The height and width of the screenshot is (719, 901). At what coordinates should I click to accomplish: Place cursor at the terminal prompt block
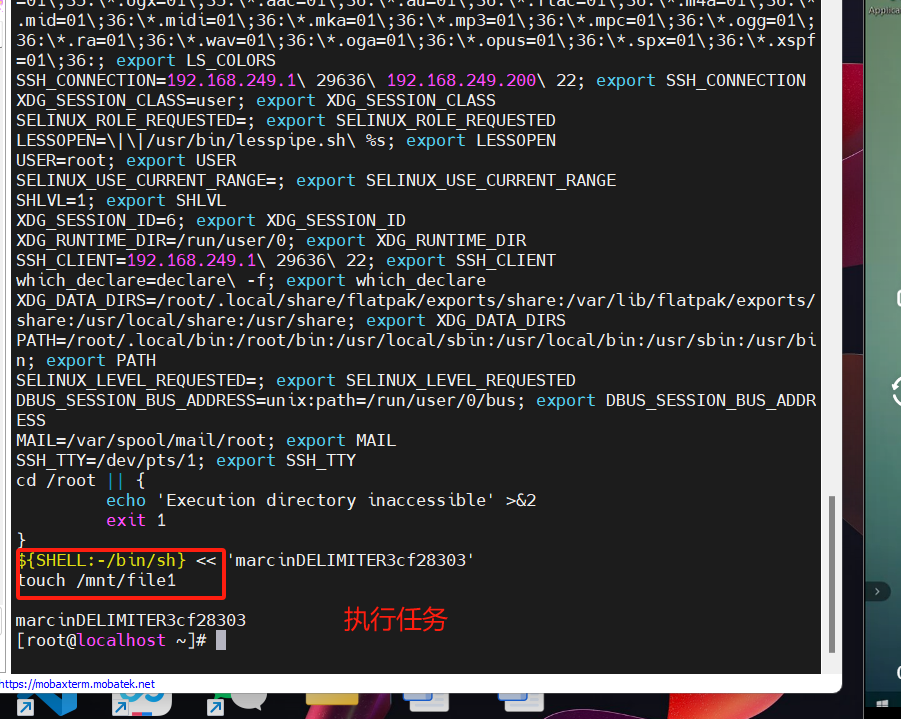[221, 640]
